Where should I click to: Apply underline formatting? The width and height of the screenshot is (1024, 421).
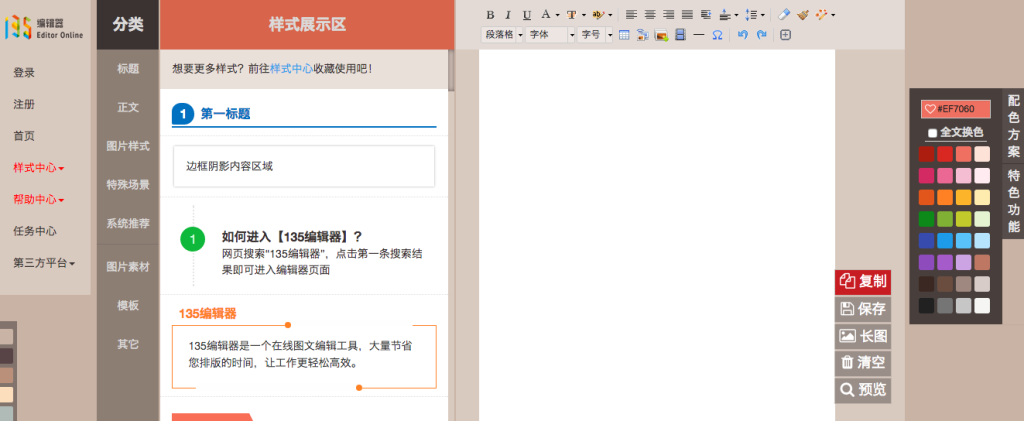(526, 15)
